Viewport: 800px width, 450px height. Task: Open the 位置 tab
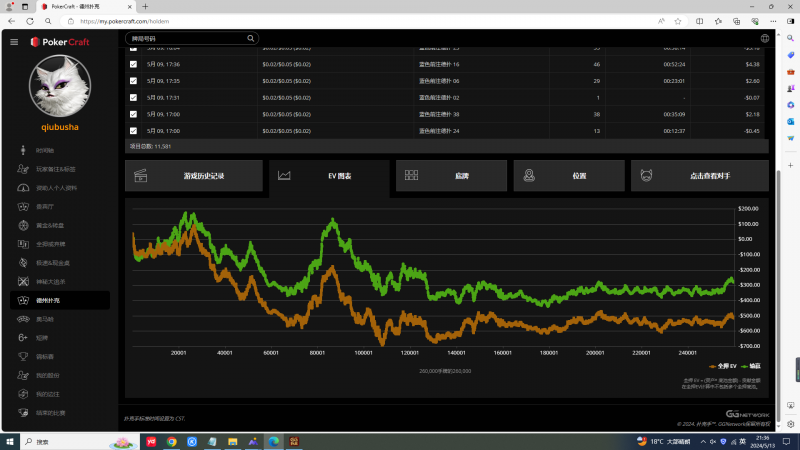tap(568, 176)
